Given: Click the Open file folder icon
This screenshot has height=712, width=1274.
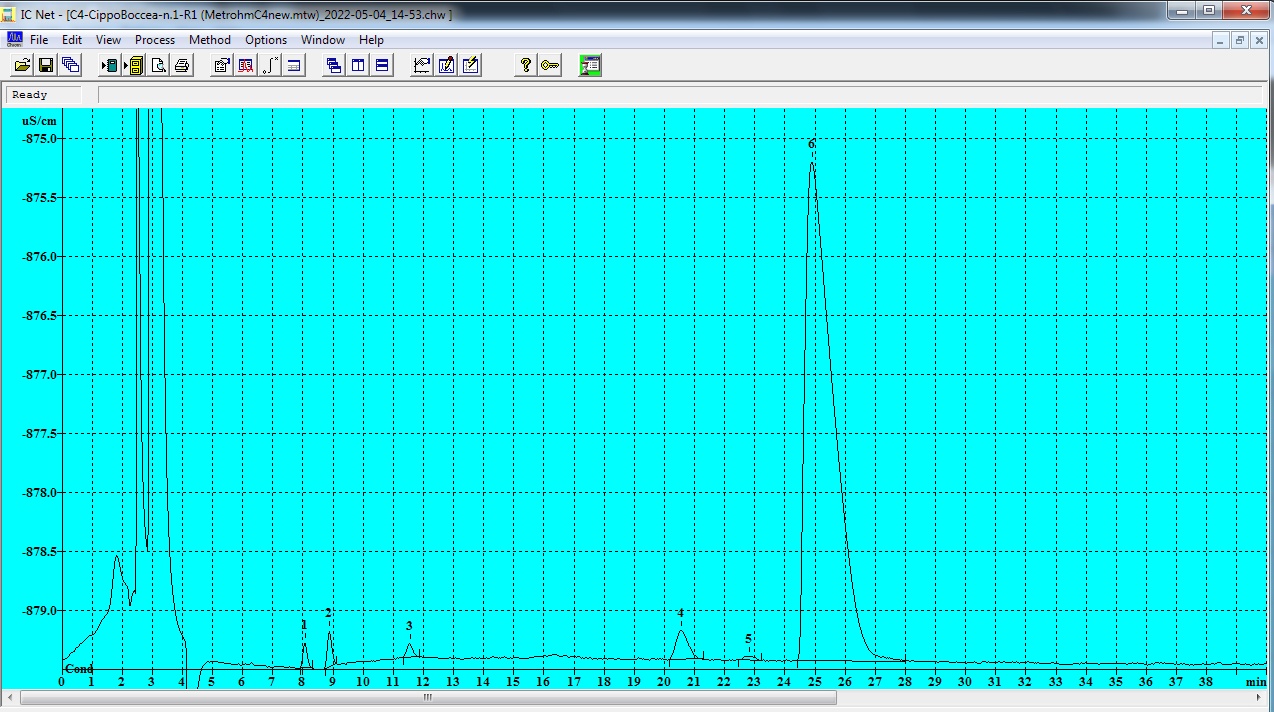Looking at the screenshot, I should pyautogui.click(x=22, y=66).
